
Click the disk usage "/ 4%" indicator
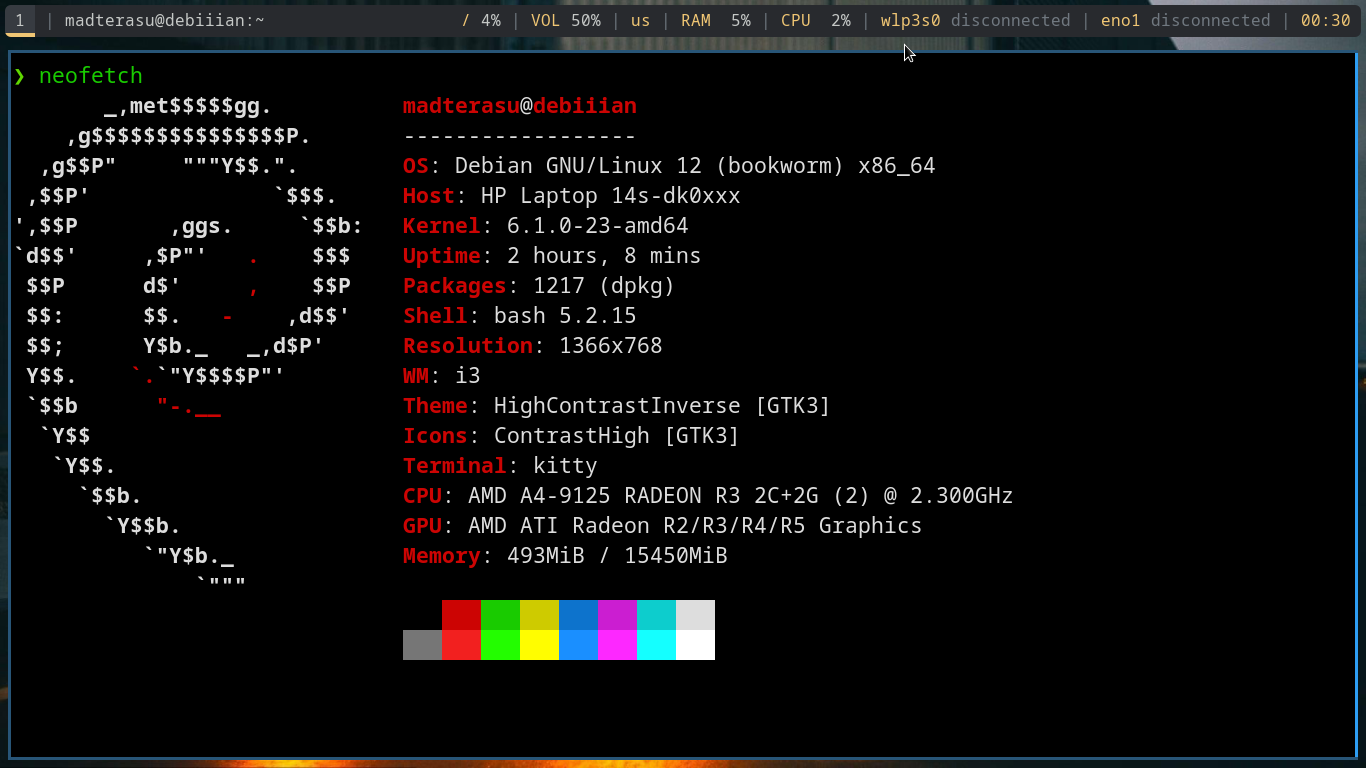pos(482,20)
